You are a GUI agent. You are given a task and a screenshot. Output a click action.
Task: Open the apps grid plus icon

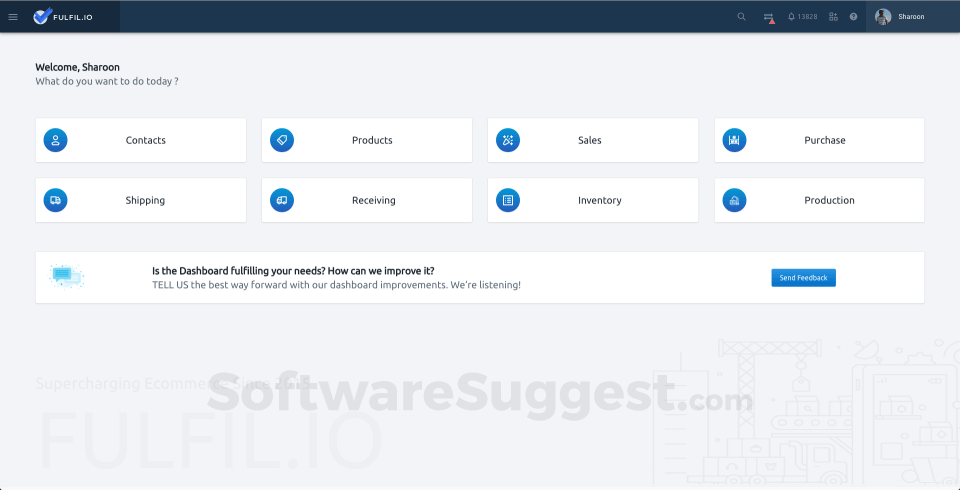pyautogui.click(x=833, y=17)
